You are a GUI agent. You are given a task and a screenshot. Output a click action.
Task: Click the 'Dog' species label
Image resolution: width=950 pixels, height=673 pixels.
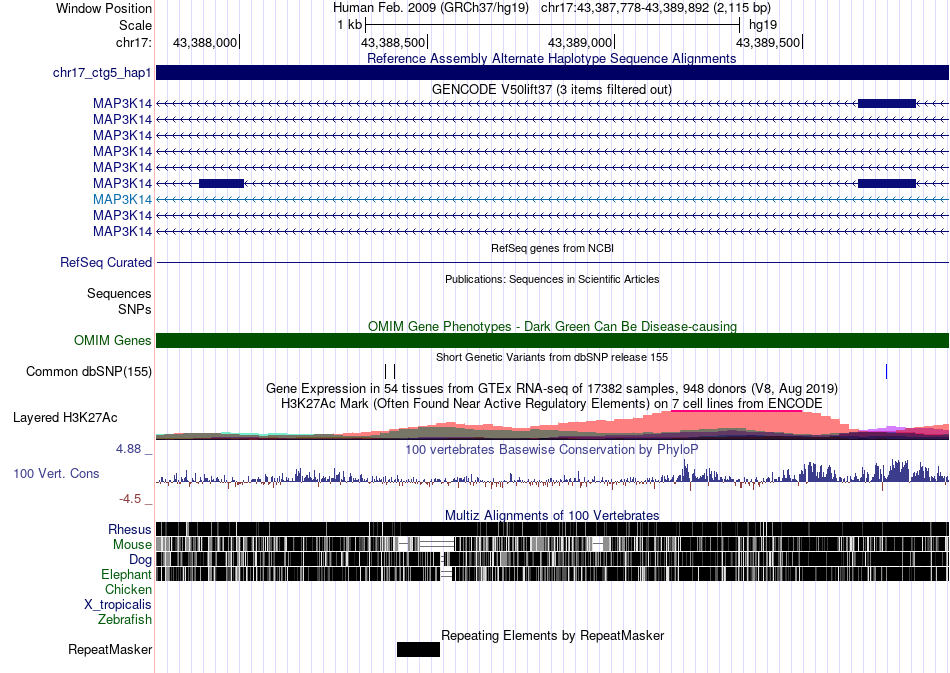pyautogui.click(x=140, y=560)
